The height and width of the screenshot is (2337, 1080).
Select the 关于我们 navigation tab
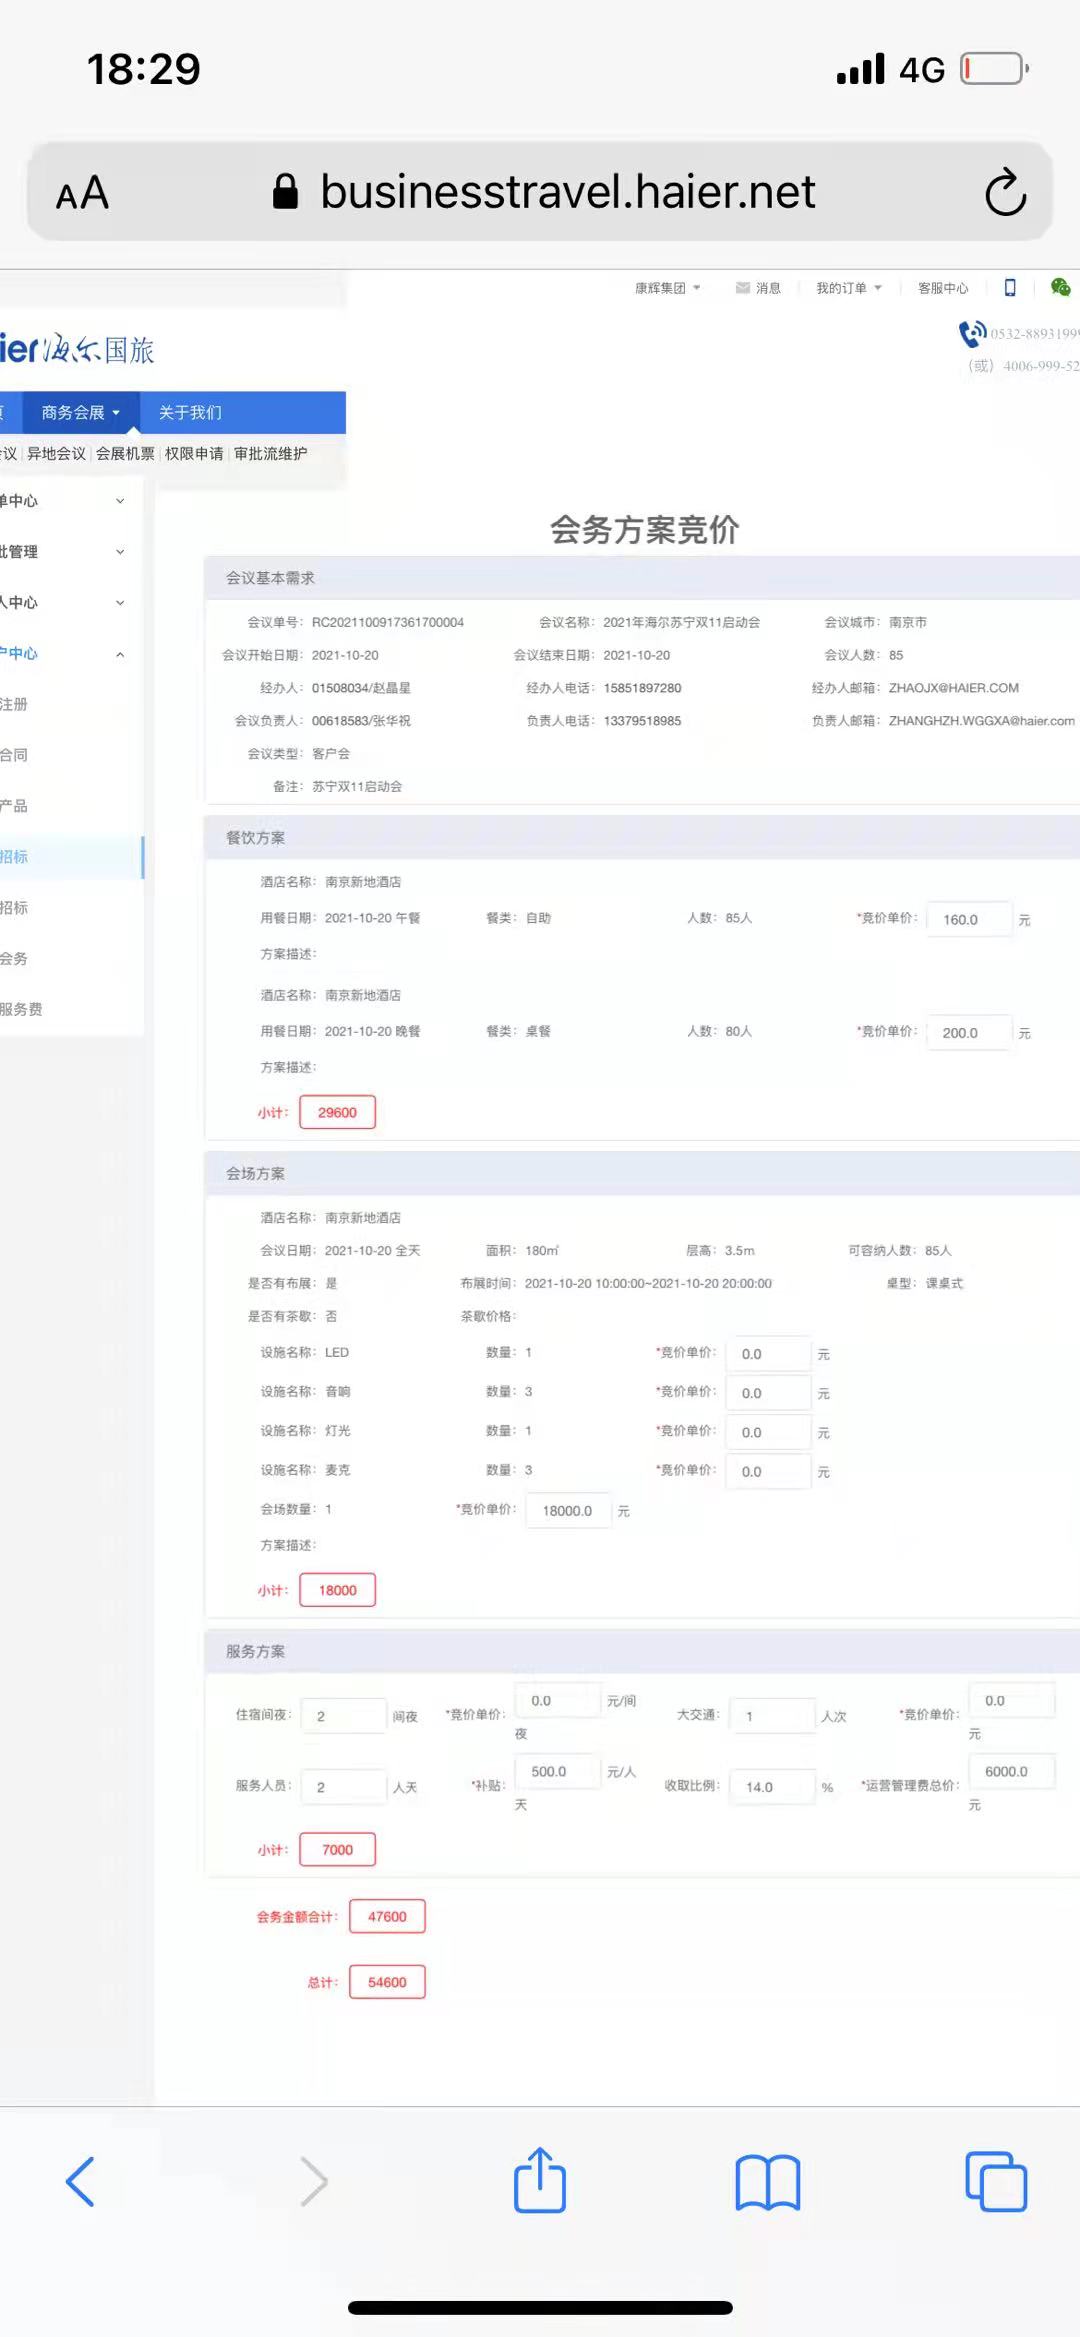click(x=190, y=412)
